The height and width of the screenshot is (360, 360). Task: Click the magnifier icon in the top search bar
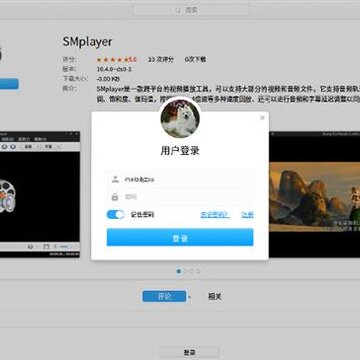click(x=178, y=10)
